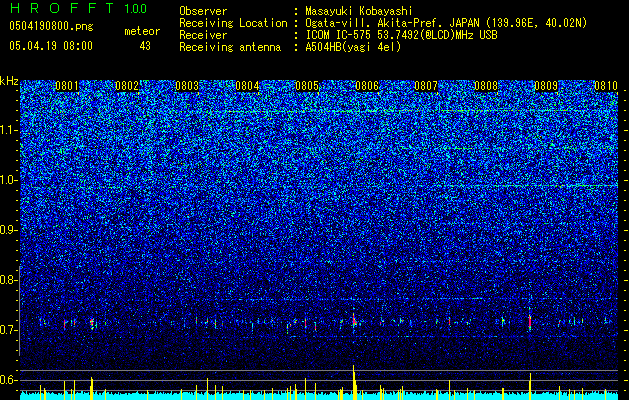Click the 0804 time marker
Image resolution: width=629 pixels, height=400 pixels.
click(x=247, y=86)
